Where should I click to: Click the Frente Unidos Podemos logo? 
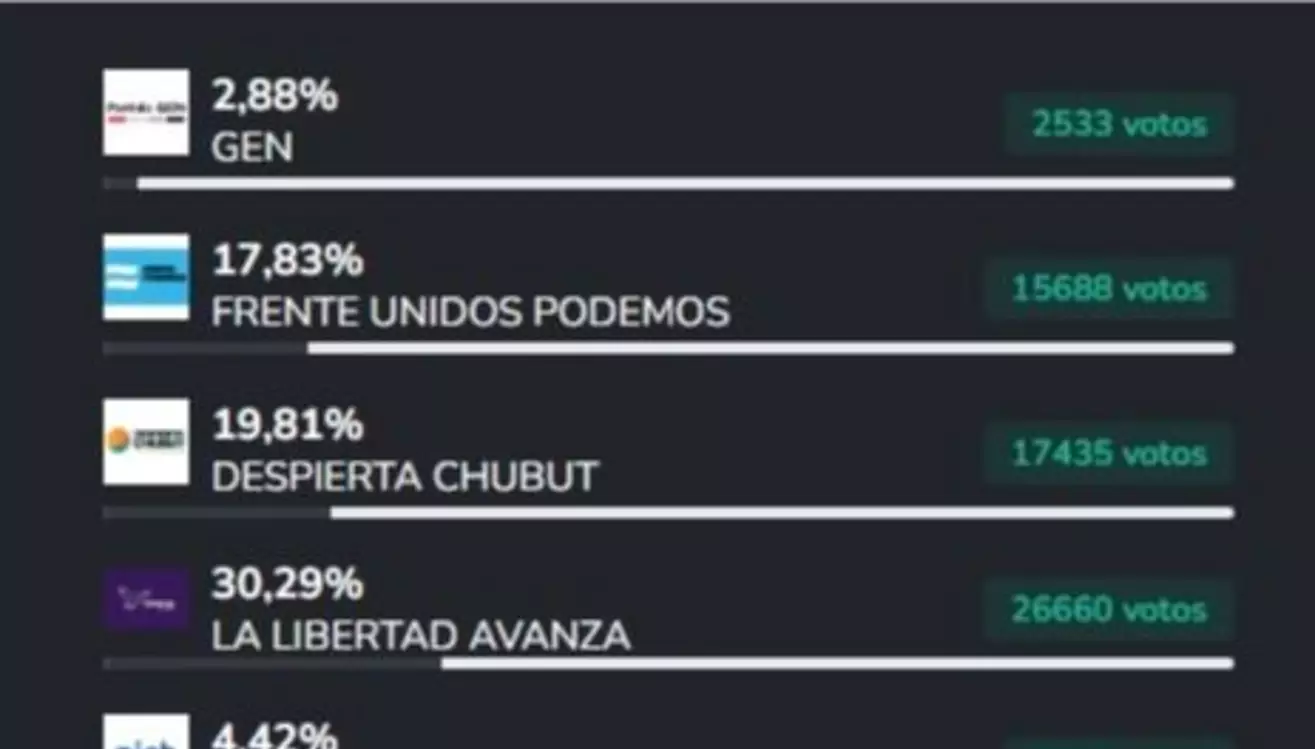coord(146,277)
